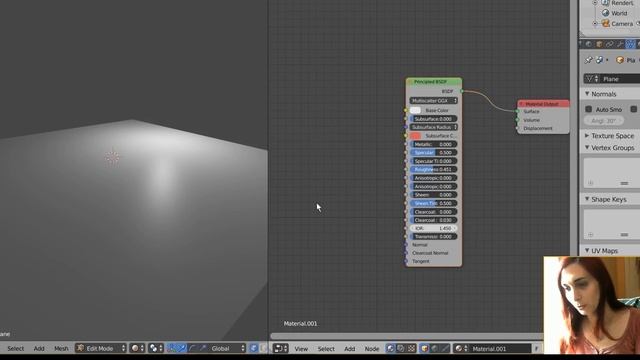Open the Edit Mode selector
640x360 pixels.
click(100, 349)
